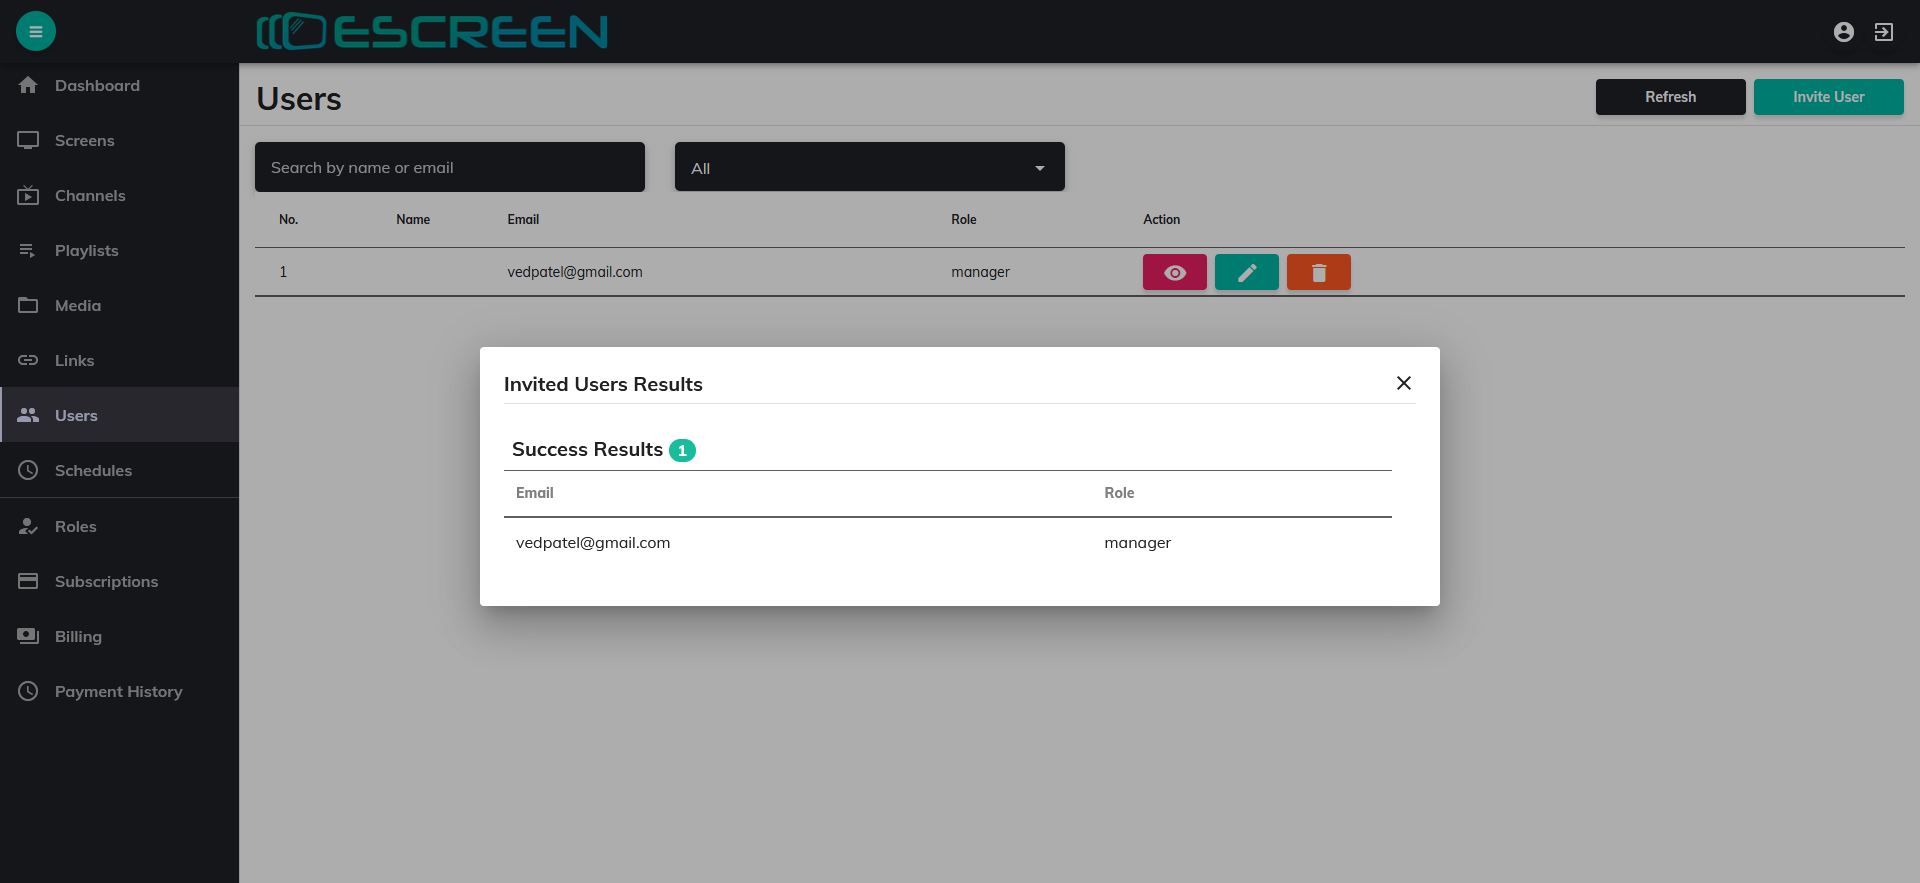Screen dimensions: 1920x883
Task: Close the Invited Users Results dialog
Action: [1403, 383]
